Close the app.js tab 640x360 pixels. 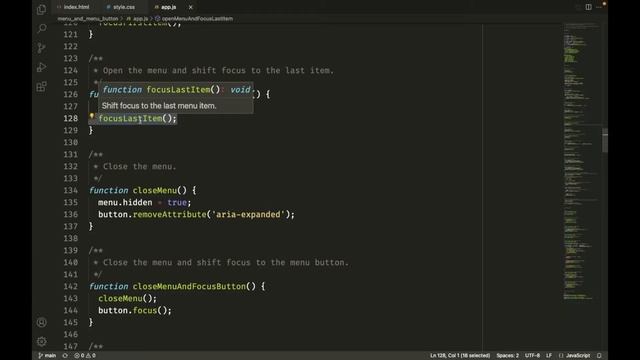191,7
